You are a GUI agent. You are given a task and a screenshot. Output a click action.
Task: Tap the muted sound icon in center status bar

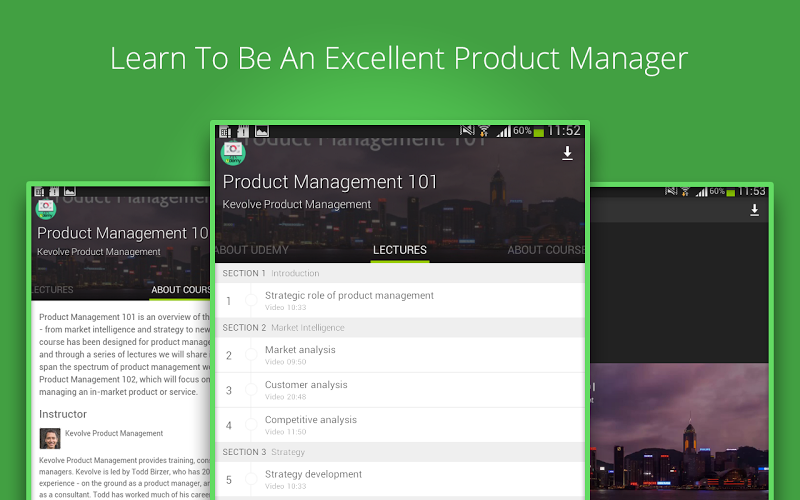[467, 131]
